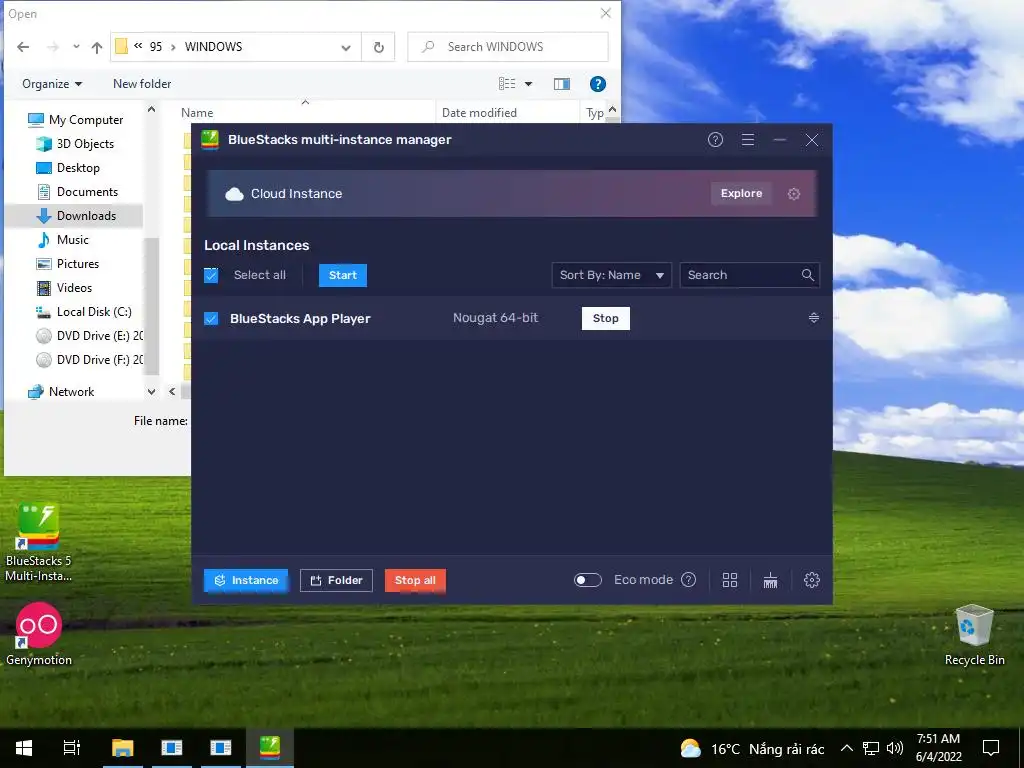Click Start button for selected instances
1024x768 pixels.
click(343, 275)
